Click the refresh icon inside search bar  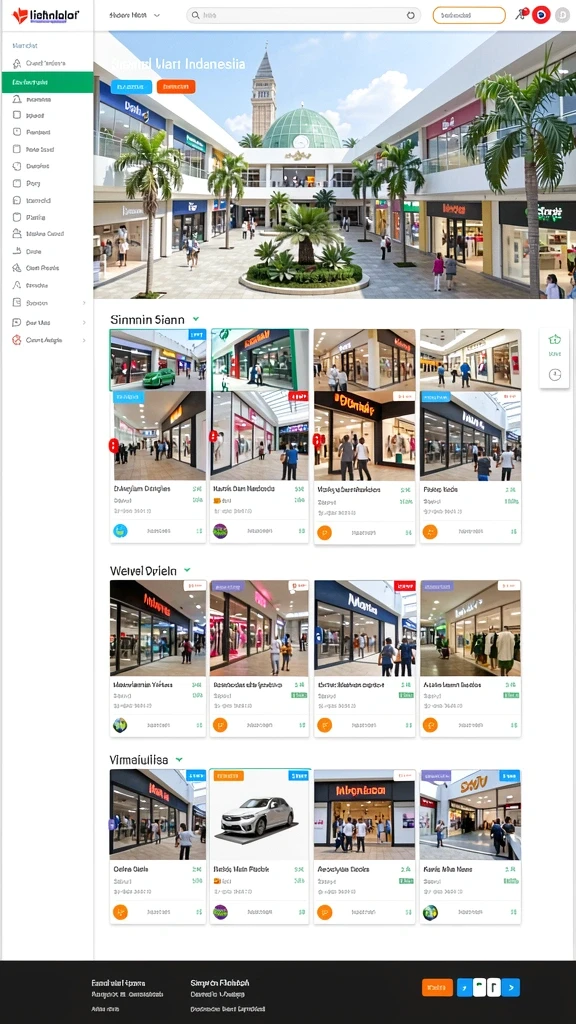411,15
